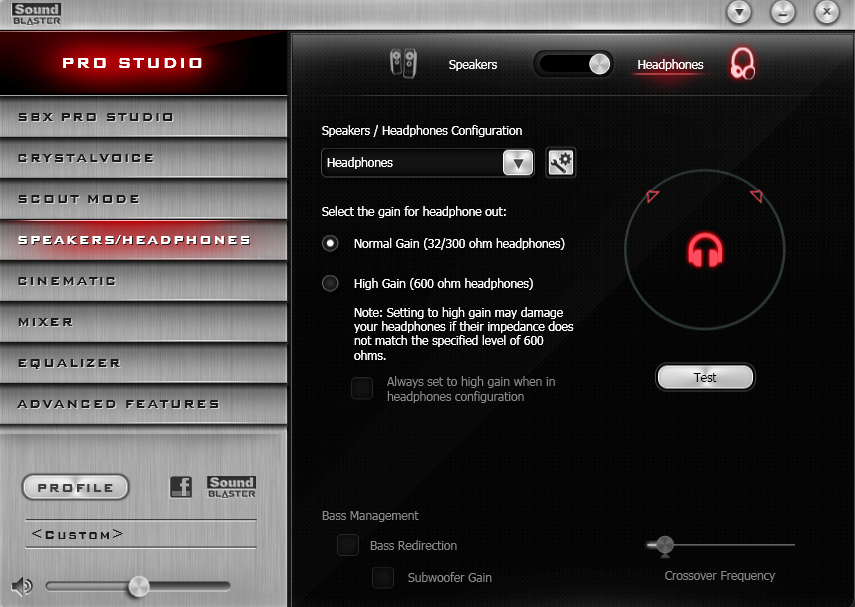This screenshot has height=607, width=855.
Task: Open advanced configuration gear icon
Action: pyautogui.click(x=561, y=162)
